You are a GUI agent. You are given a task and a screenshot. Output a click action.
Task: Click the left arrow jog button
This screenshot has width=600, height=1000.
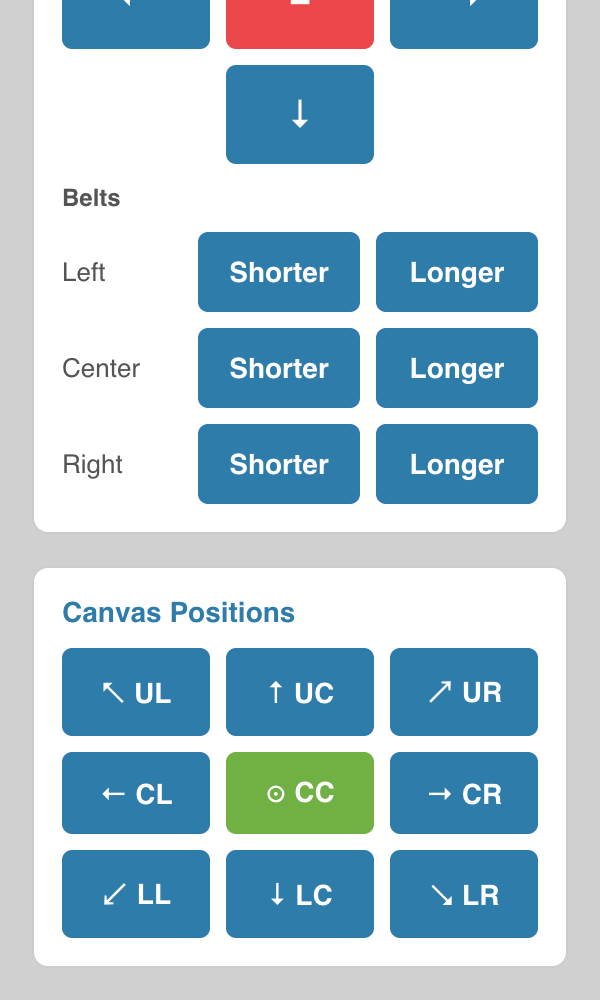(x=136, y=24)
